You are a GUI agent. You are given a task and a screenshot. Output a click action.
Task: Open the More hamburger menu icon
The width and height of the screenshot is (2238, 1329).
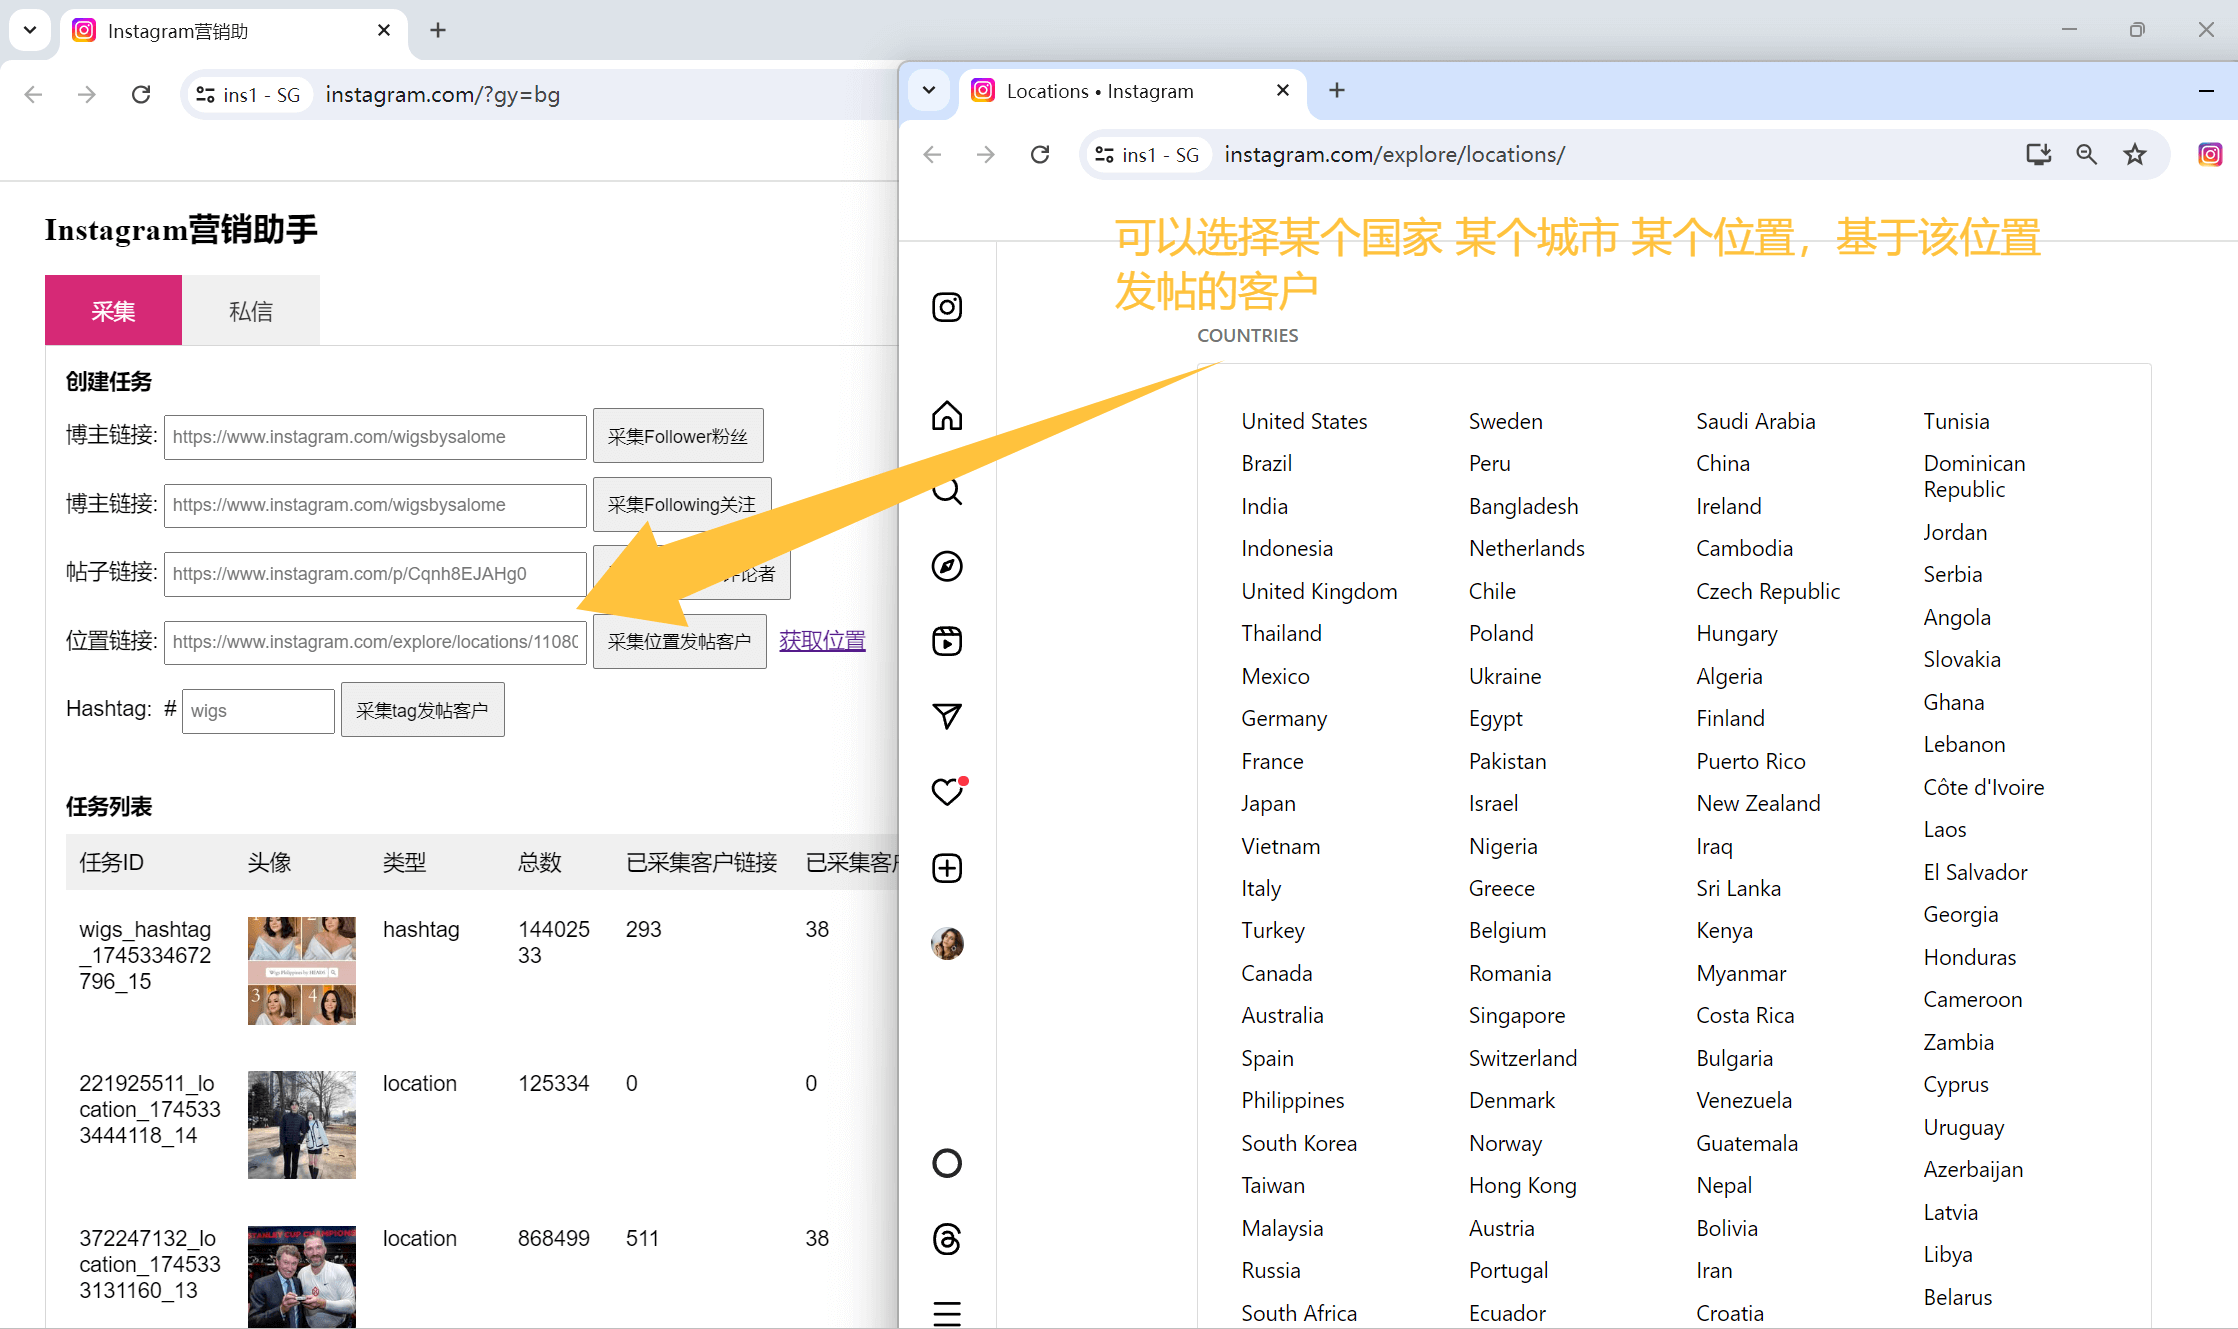(947, 1313)
